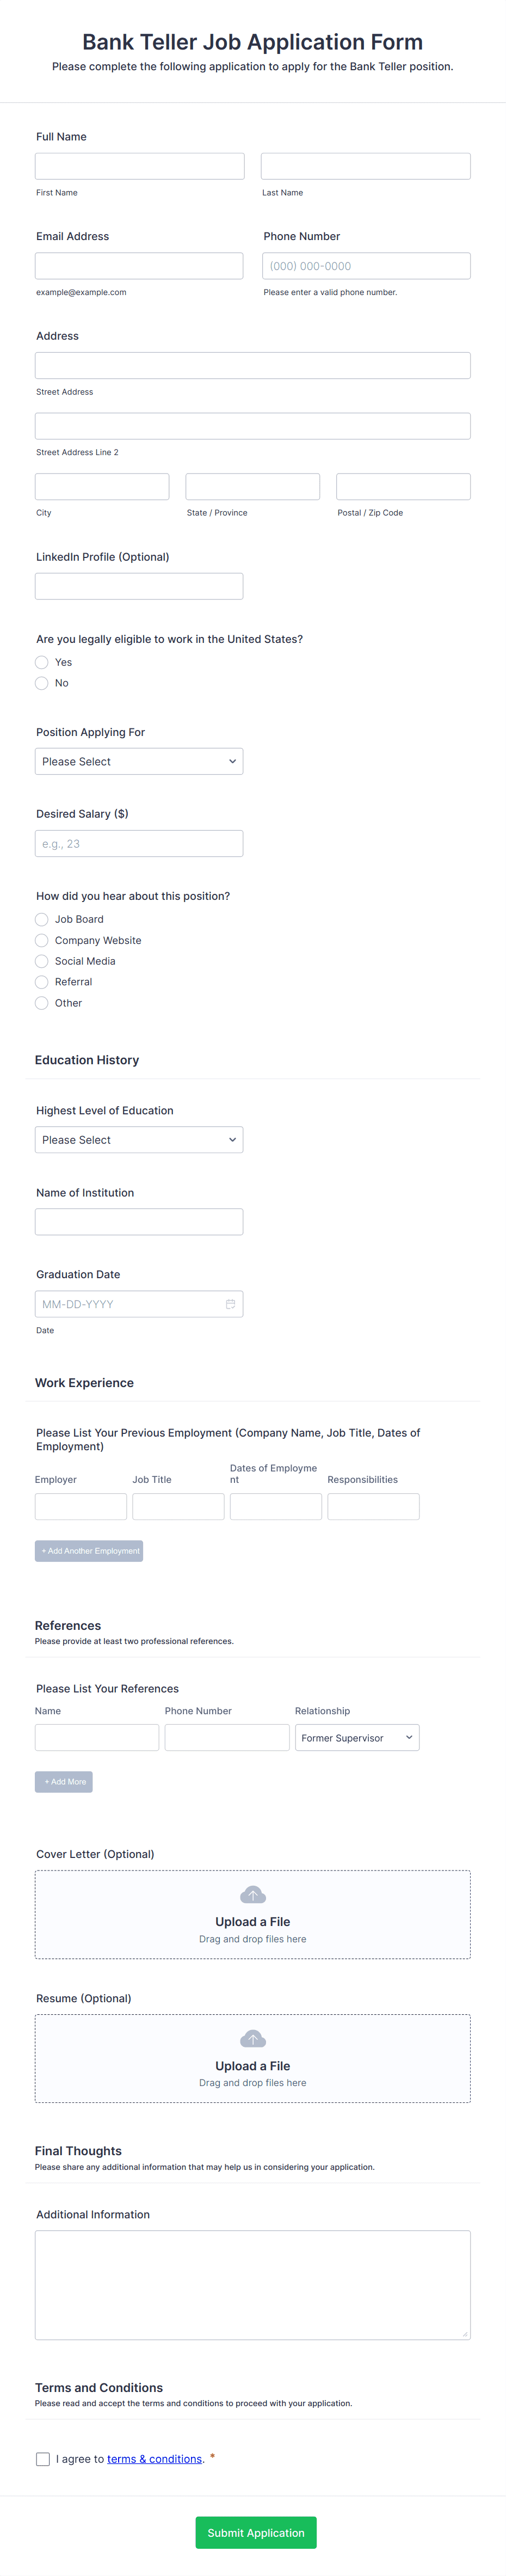Open the terms & conditions link
The width and height of the screenshot is (506, 2576).
[x=155, y=2458]
